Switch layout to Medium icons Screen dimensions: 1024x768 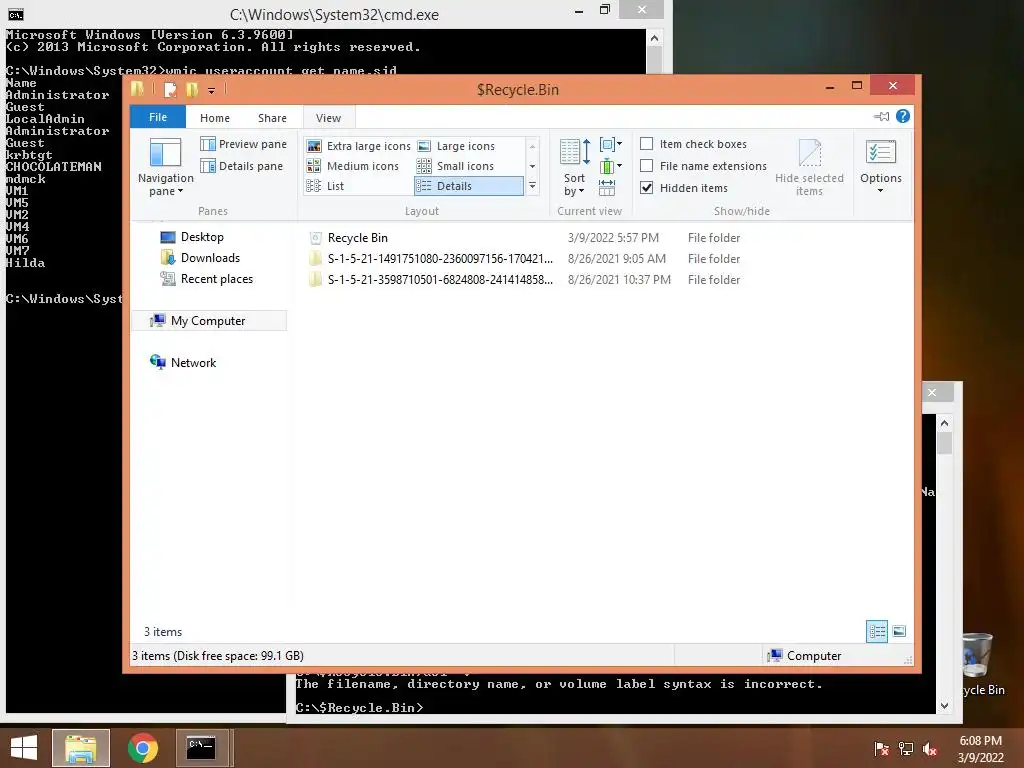pos(353,166)
